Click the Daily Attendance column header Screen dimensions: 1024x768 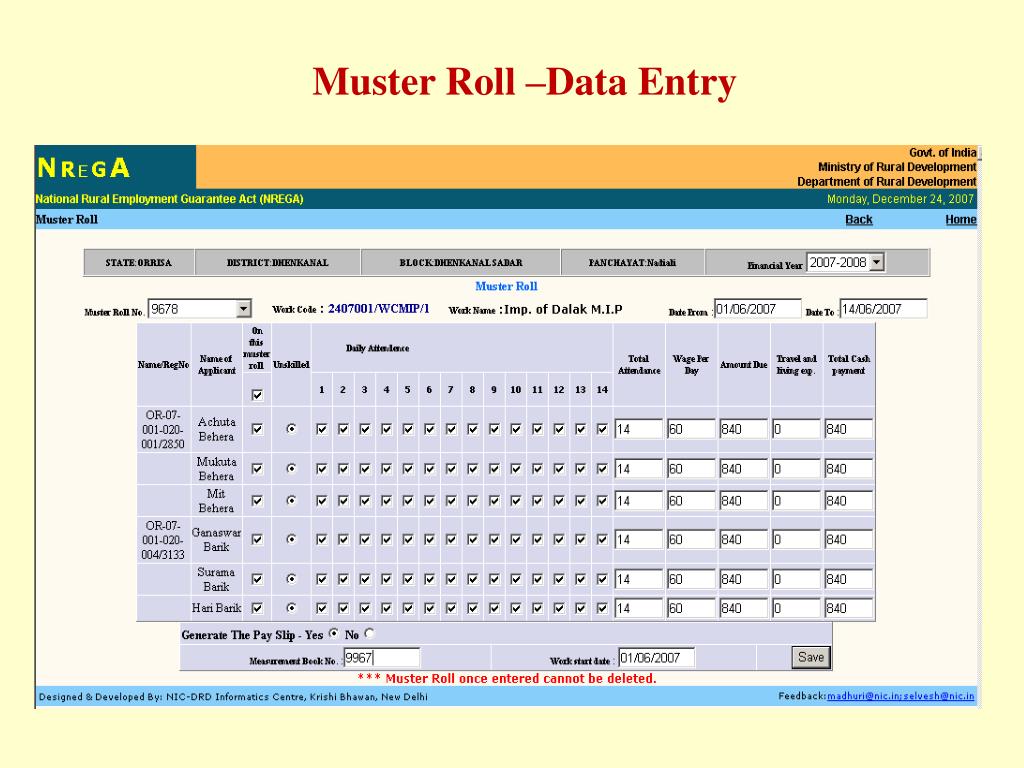pos(377,348)
